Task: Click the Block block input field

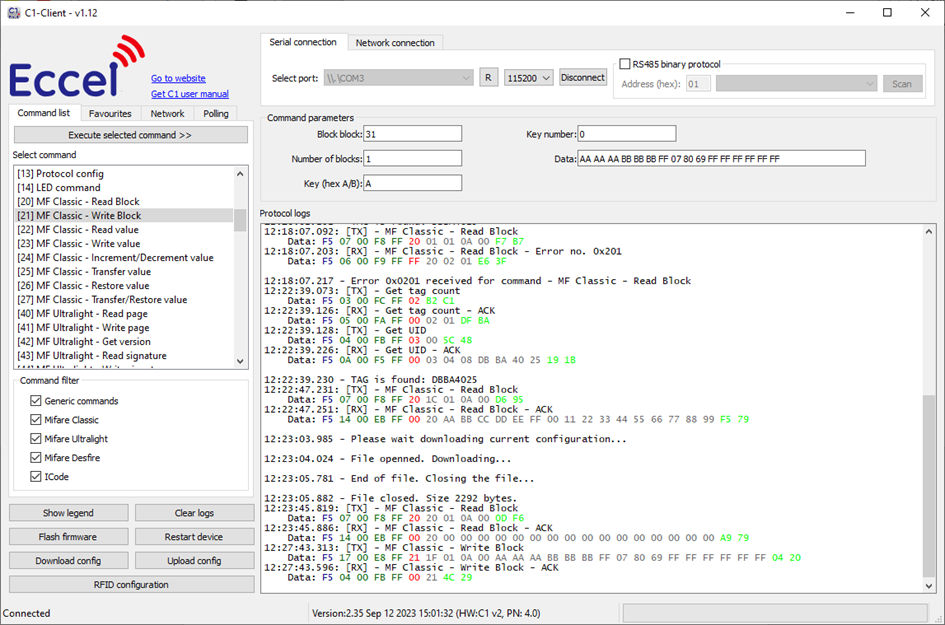Action: tap(412, 134)
